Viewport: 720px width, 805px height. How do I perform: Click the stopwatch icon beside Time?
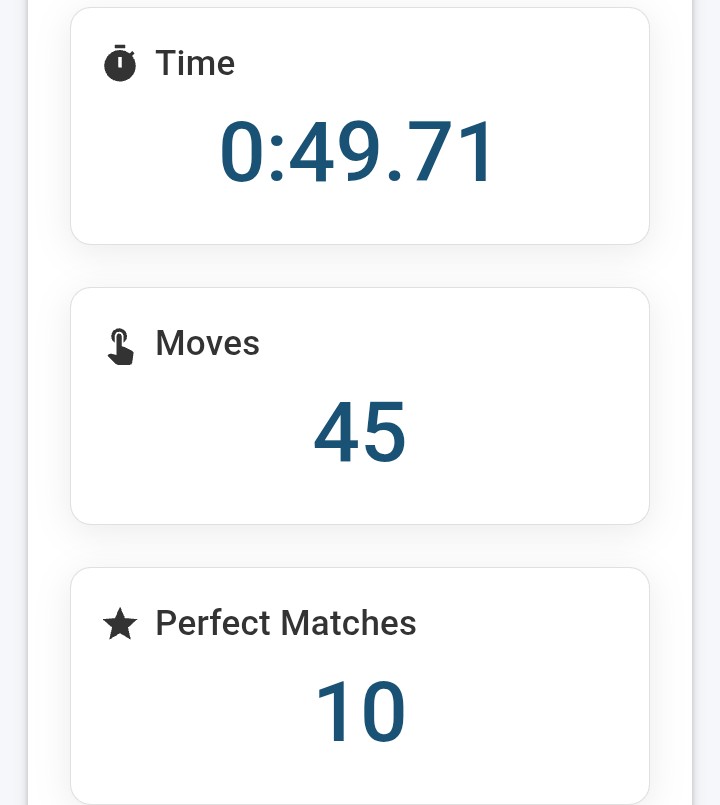120,63
